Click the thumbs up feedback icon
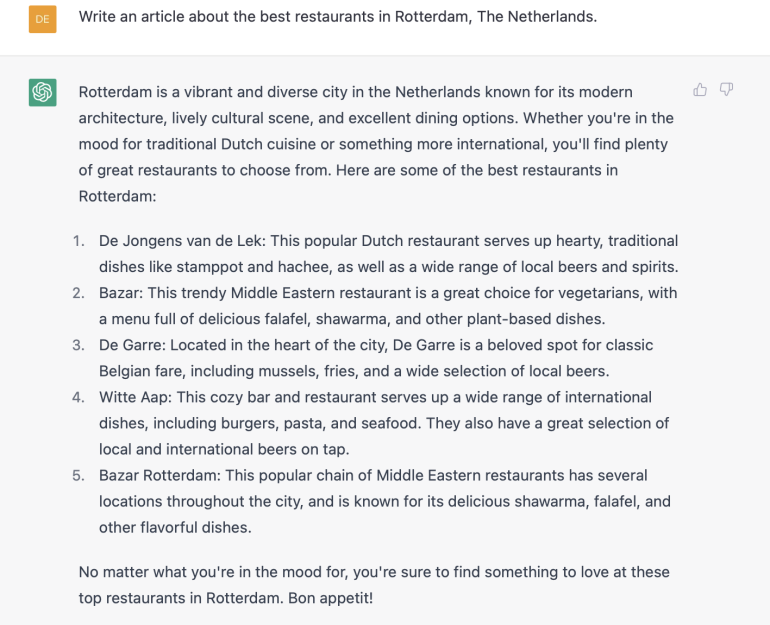The height and width of the screenshot is (625, 770). 700,89
